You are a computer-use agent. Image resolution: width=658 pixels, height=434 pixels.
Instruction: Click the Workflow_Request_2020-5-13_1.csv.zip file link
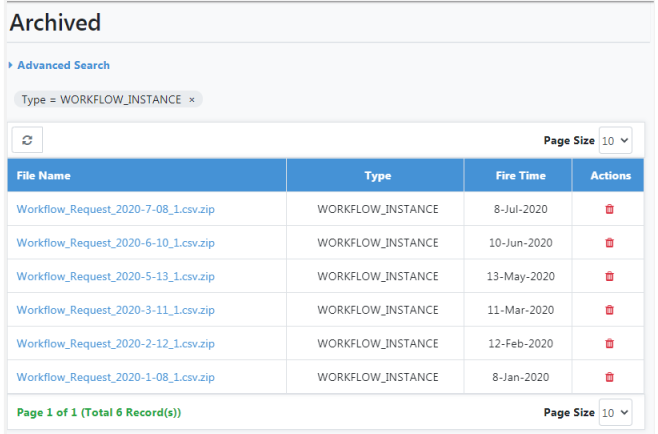pos(116,276)
